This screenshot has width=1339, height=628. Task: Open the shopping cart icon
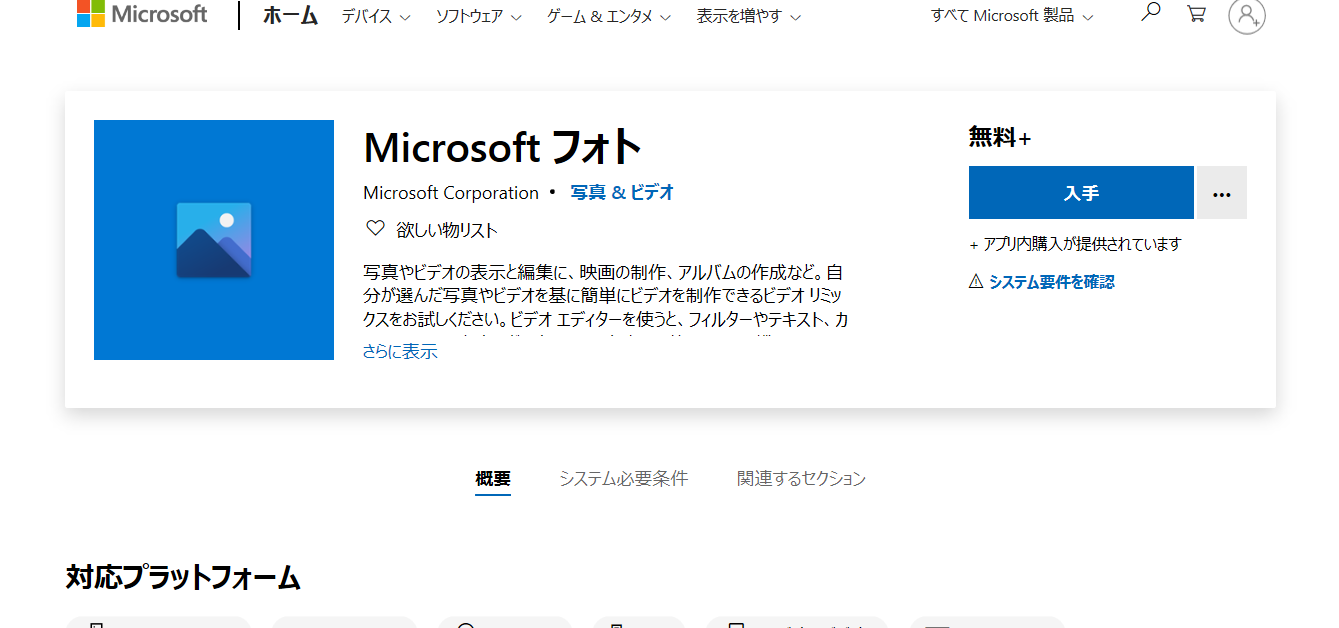click(1195, 14)
